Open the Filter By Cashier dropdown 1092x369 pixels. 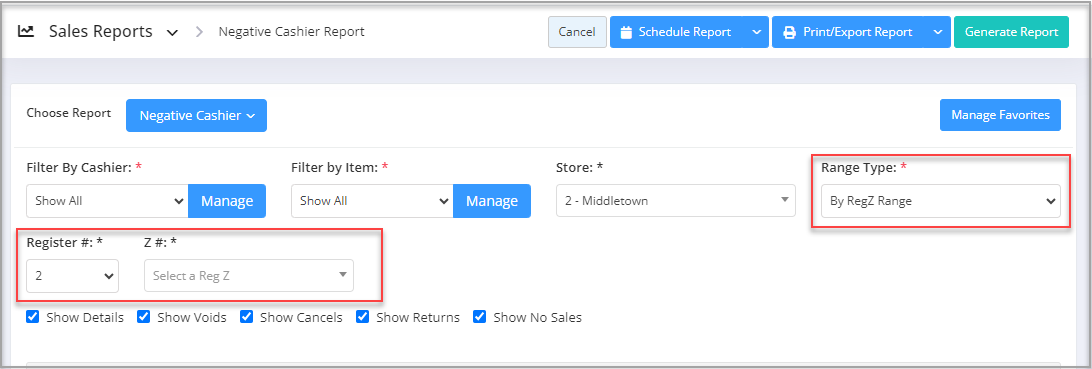107,201
